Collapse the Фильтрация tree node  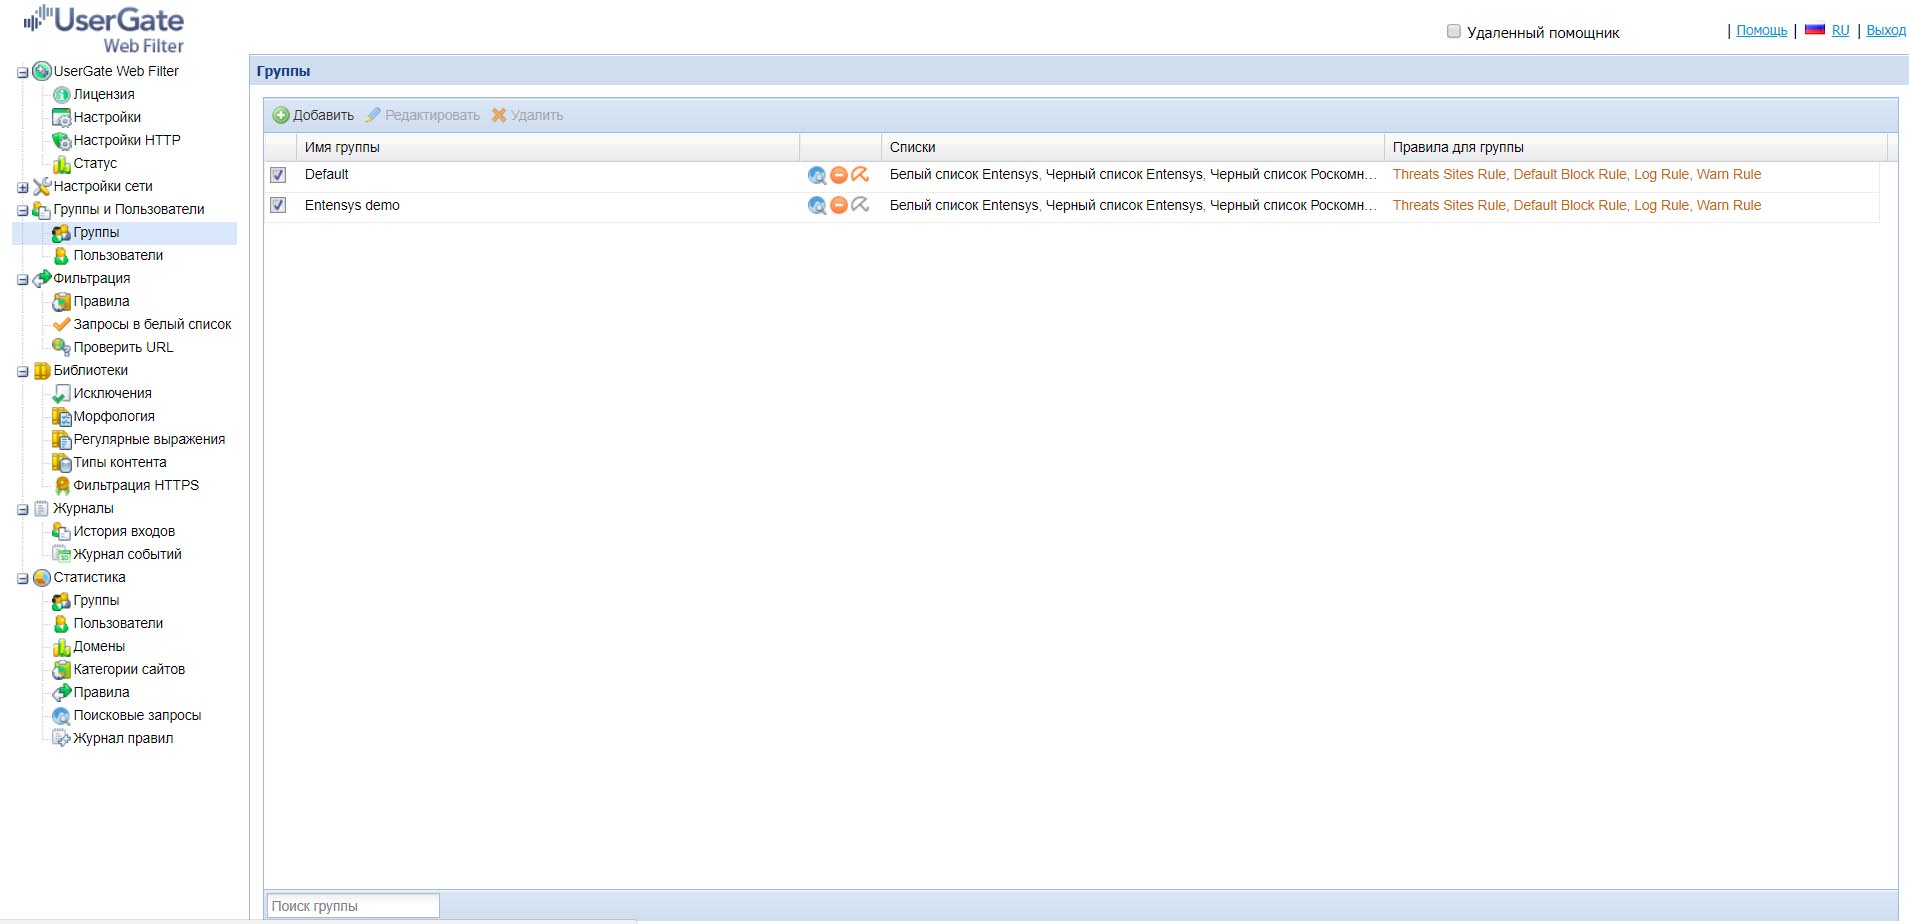click(23, 280)
